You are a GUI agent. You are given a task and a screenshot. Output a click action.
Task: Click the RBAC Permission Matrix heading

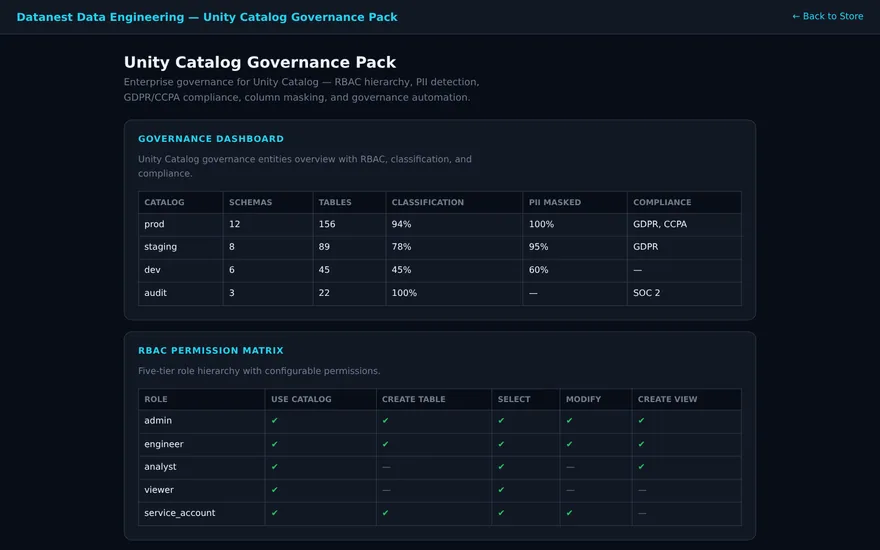pyautogui.click(x=211, y=350)
